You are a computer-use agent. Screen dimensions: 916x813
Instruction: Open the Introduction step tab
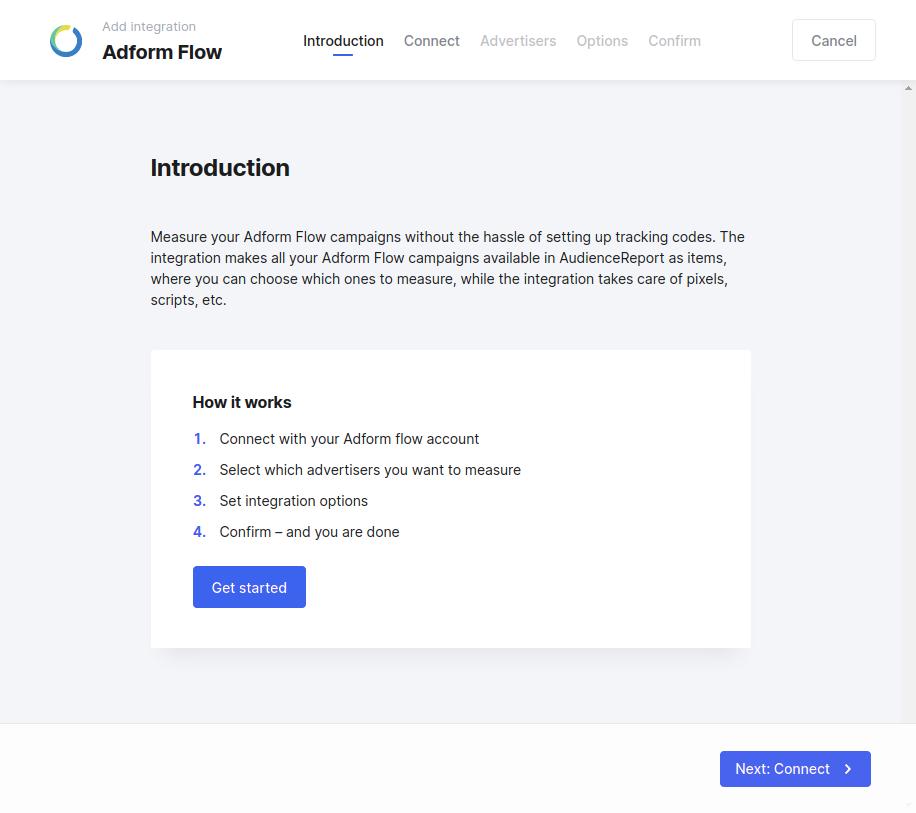[343, 41]
